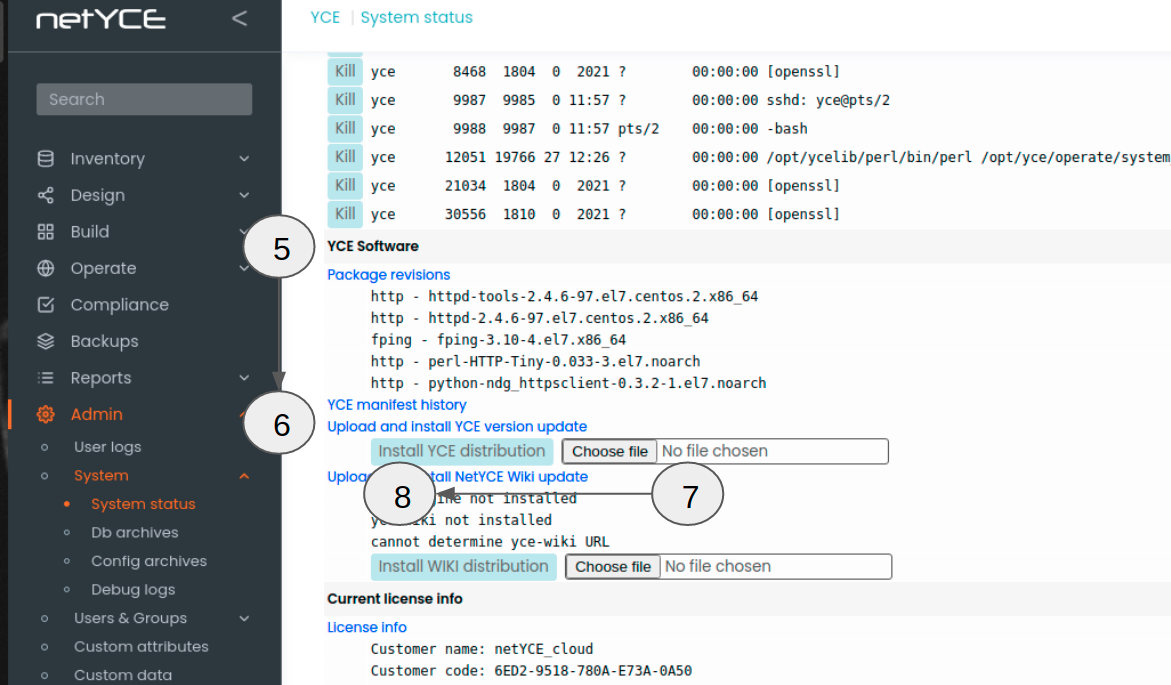Click Upload and install NetYCE Wiki update
1171x685 pixels.
pyautogui.click(x=457, y=477)
